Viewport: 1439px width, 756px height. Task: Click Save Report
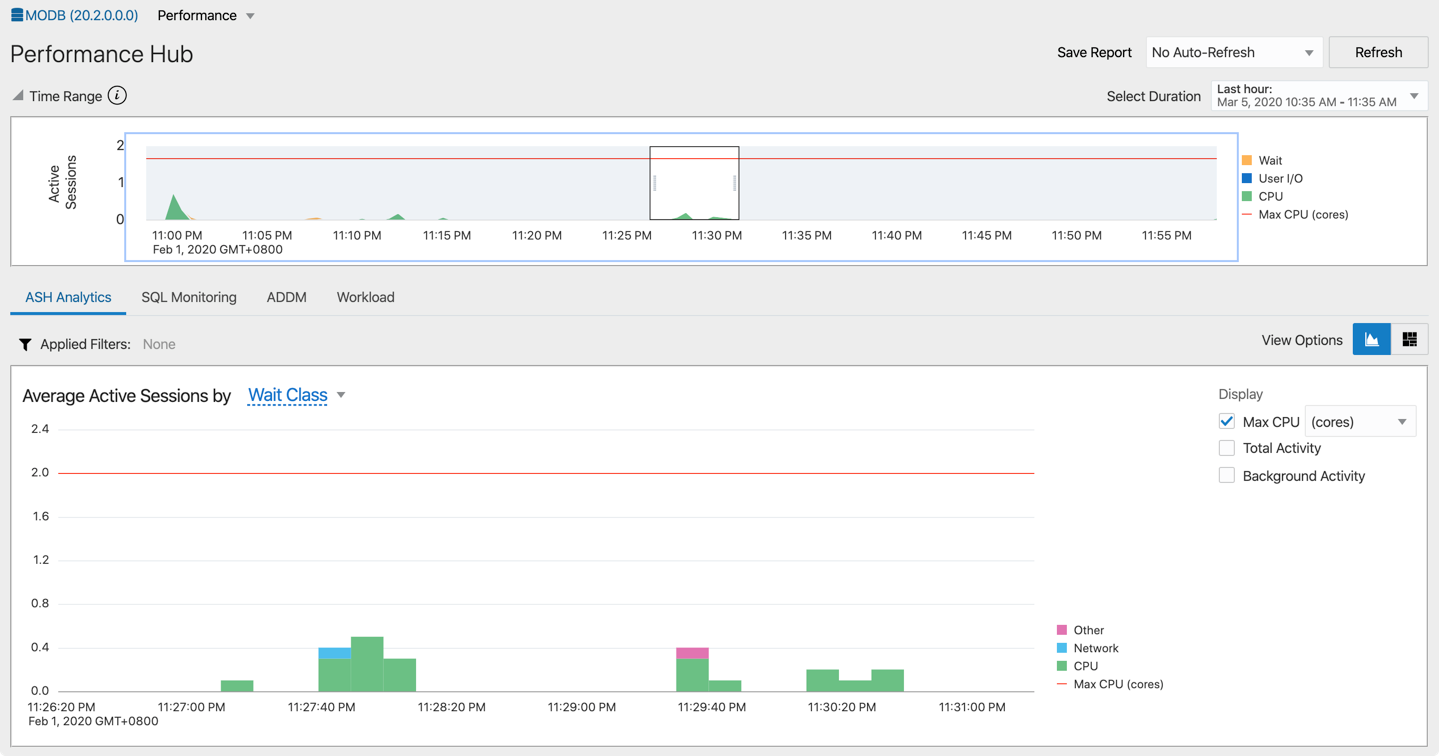(1094, 51)
